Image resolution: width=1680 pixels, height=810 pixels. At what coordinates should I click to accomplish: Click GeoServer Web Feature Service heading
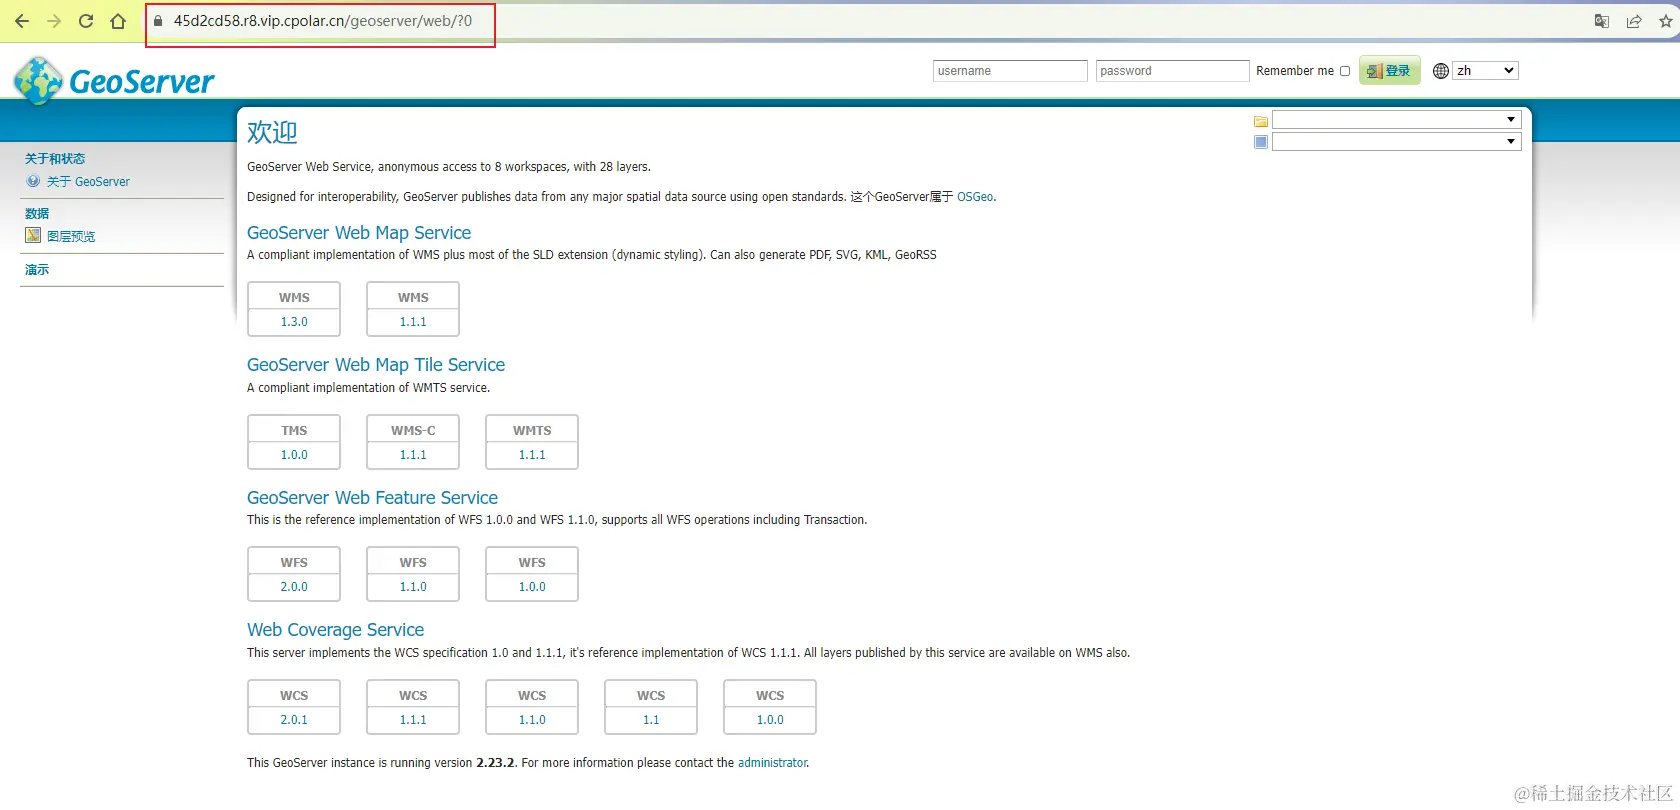(x=372, y=498)
